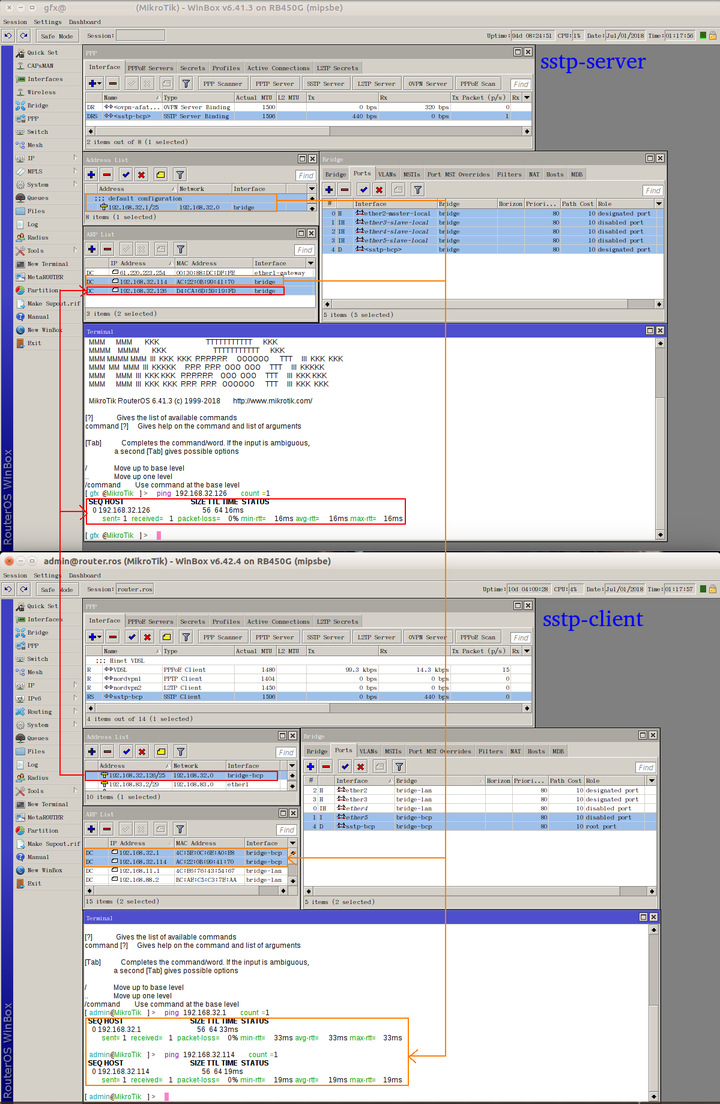Open Partition in the gfx@ window sidebar
The width and height of the screenshot is (720, 1104).
pos(42,290)
